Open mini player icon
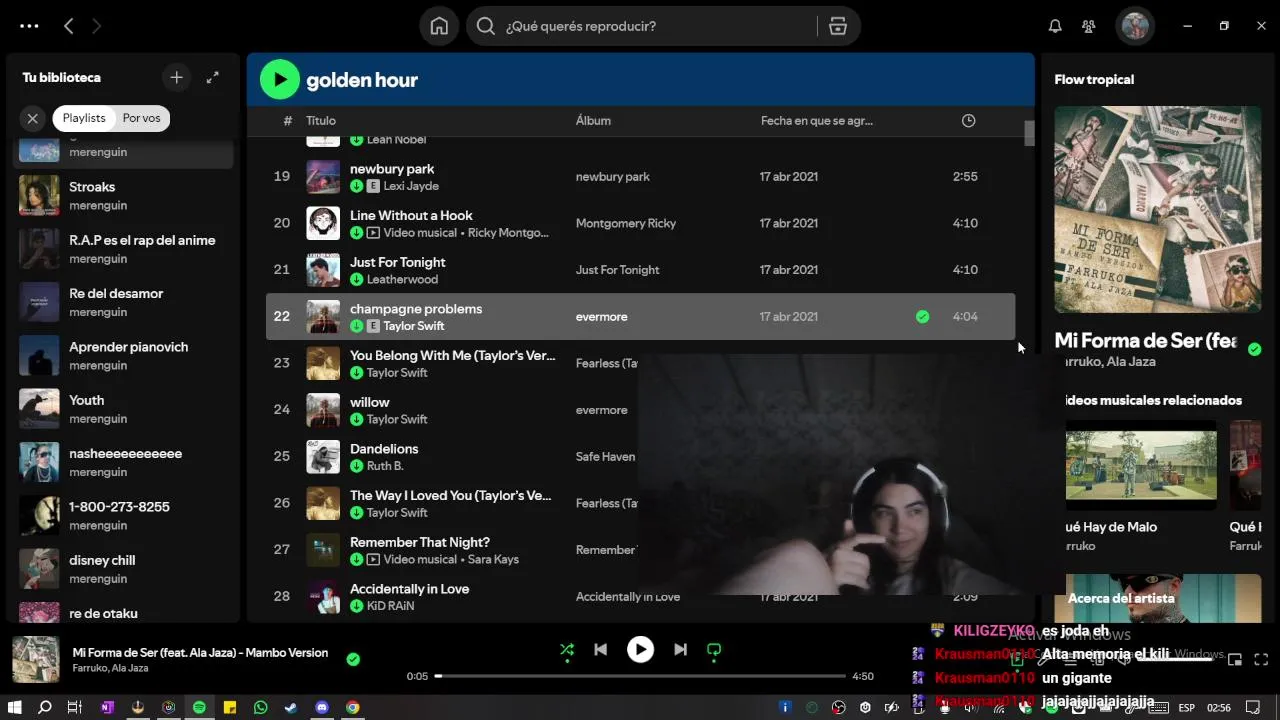Screen dimensions: 1280x720 (x=1235, y=659)
